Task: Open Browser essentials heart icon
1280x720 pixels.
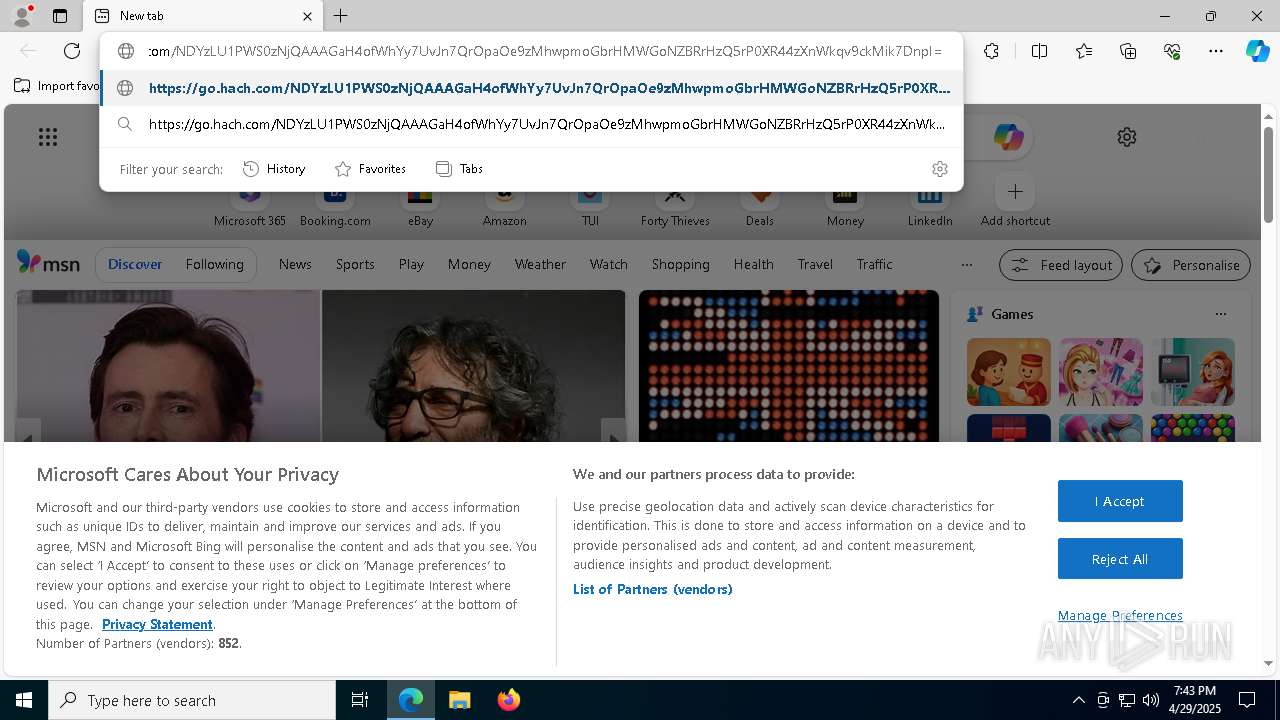Action: tap(1172, 51)
